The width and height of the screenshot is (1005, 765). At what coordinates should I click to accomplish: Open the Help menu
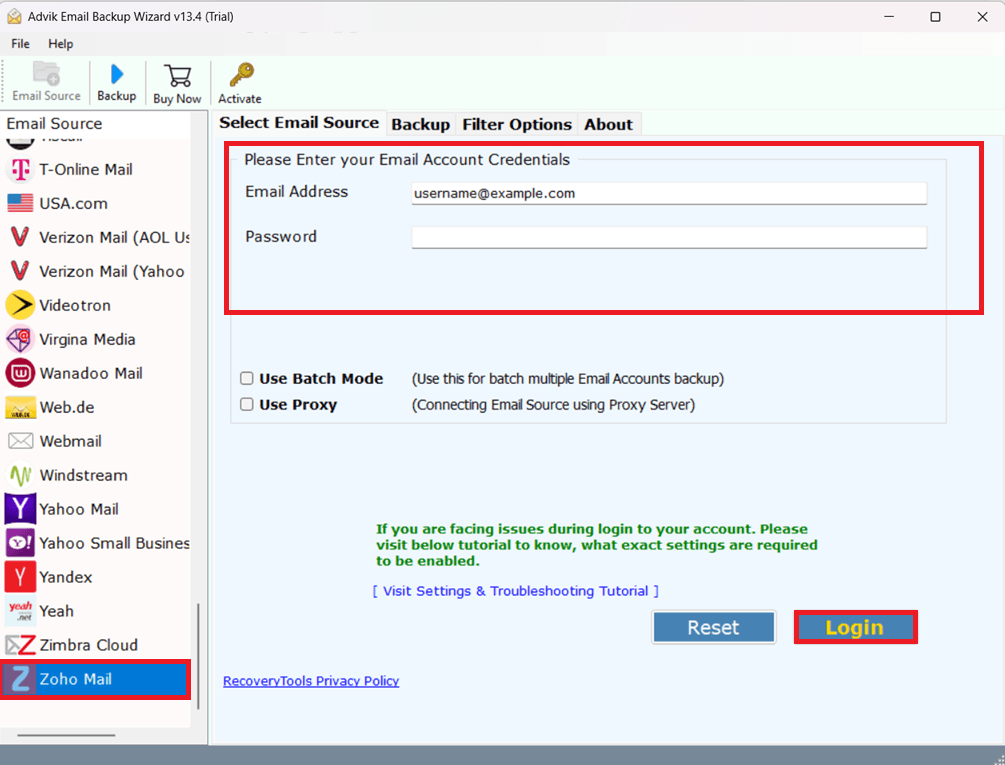click(x=61, y=44)
